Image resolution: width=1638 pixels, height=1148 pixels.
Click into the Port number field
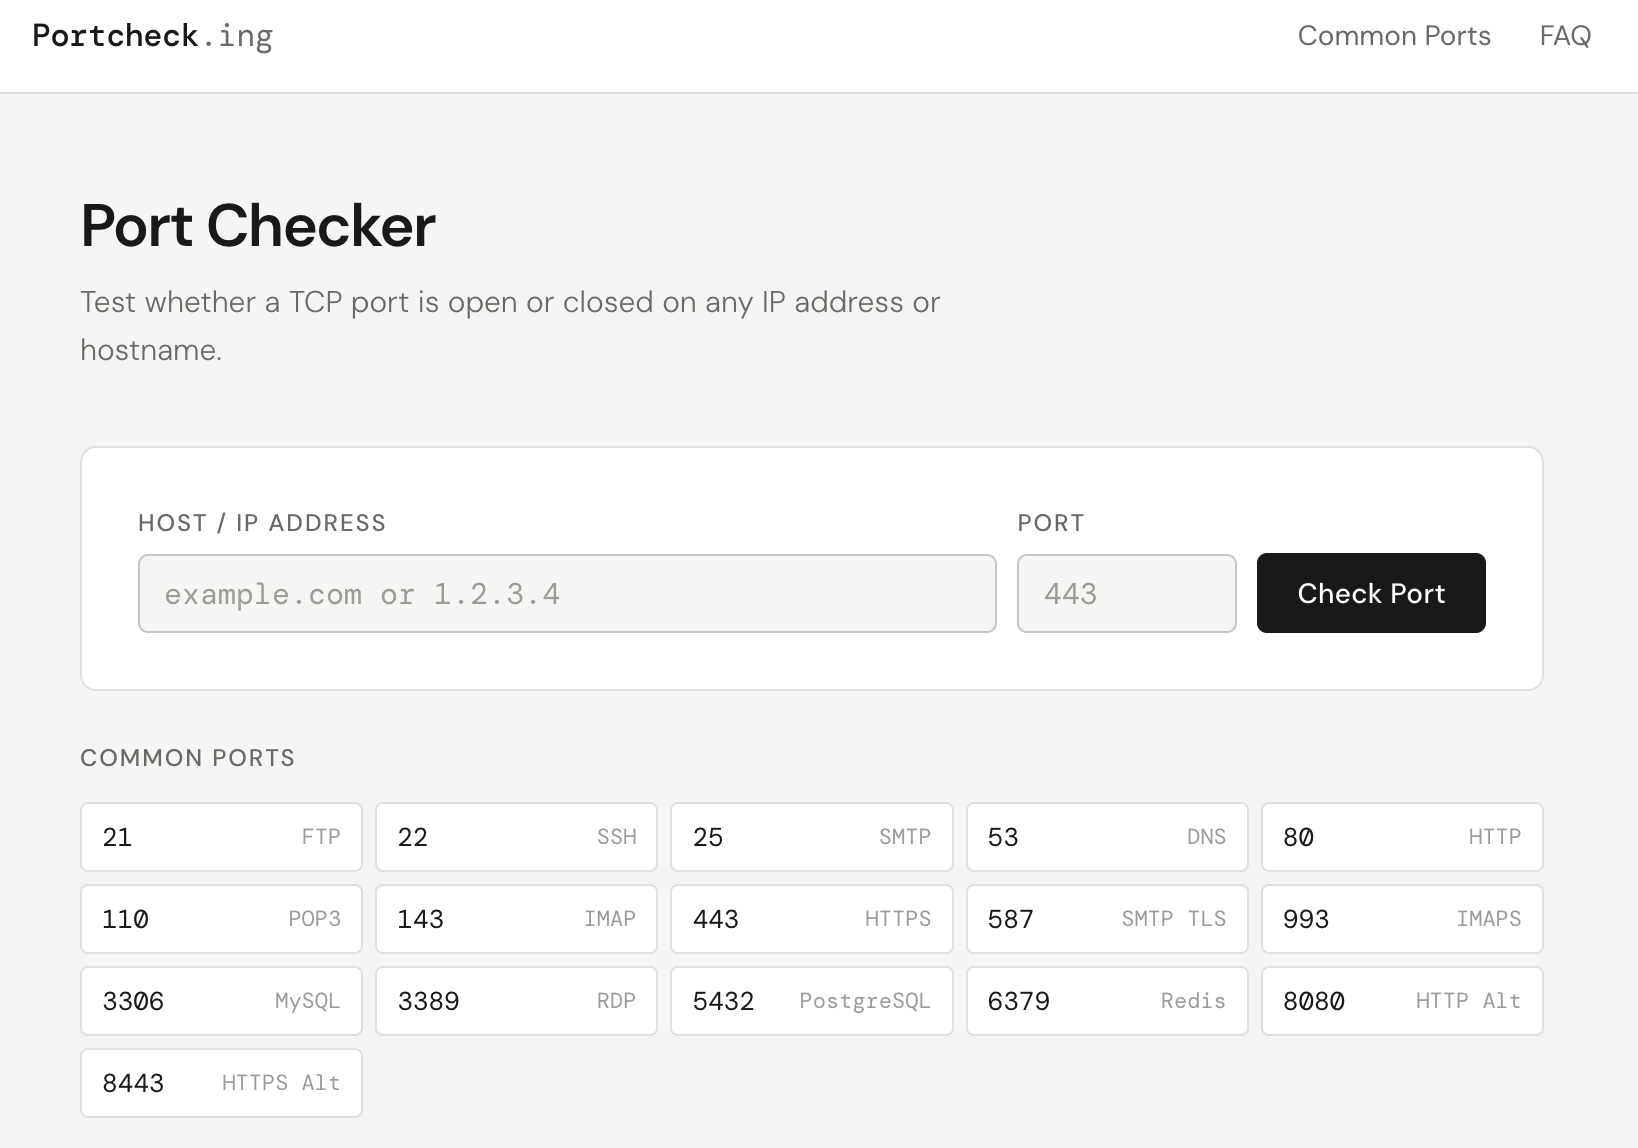1126,594
